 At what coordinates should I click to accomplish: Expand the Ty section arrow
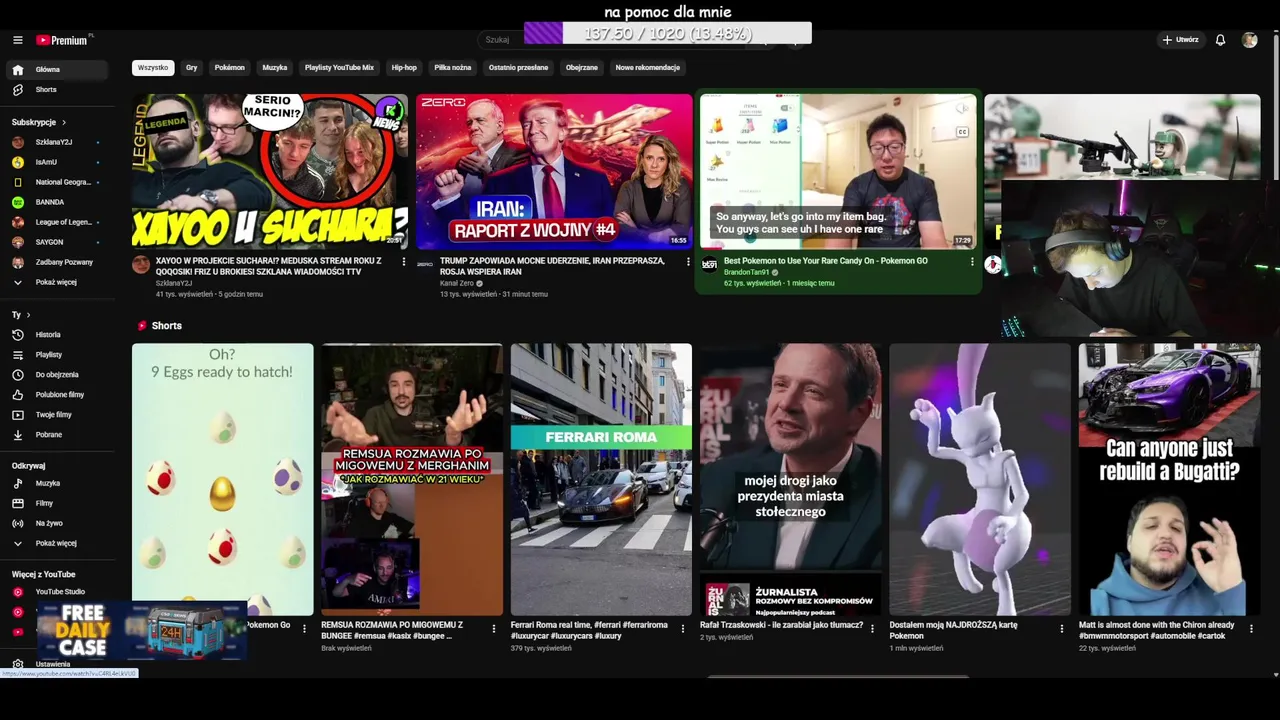pyautogui.click(x=28, y=315)
